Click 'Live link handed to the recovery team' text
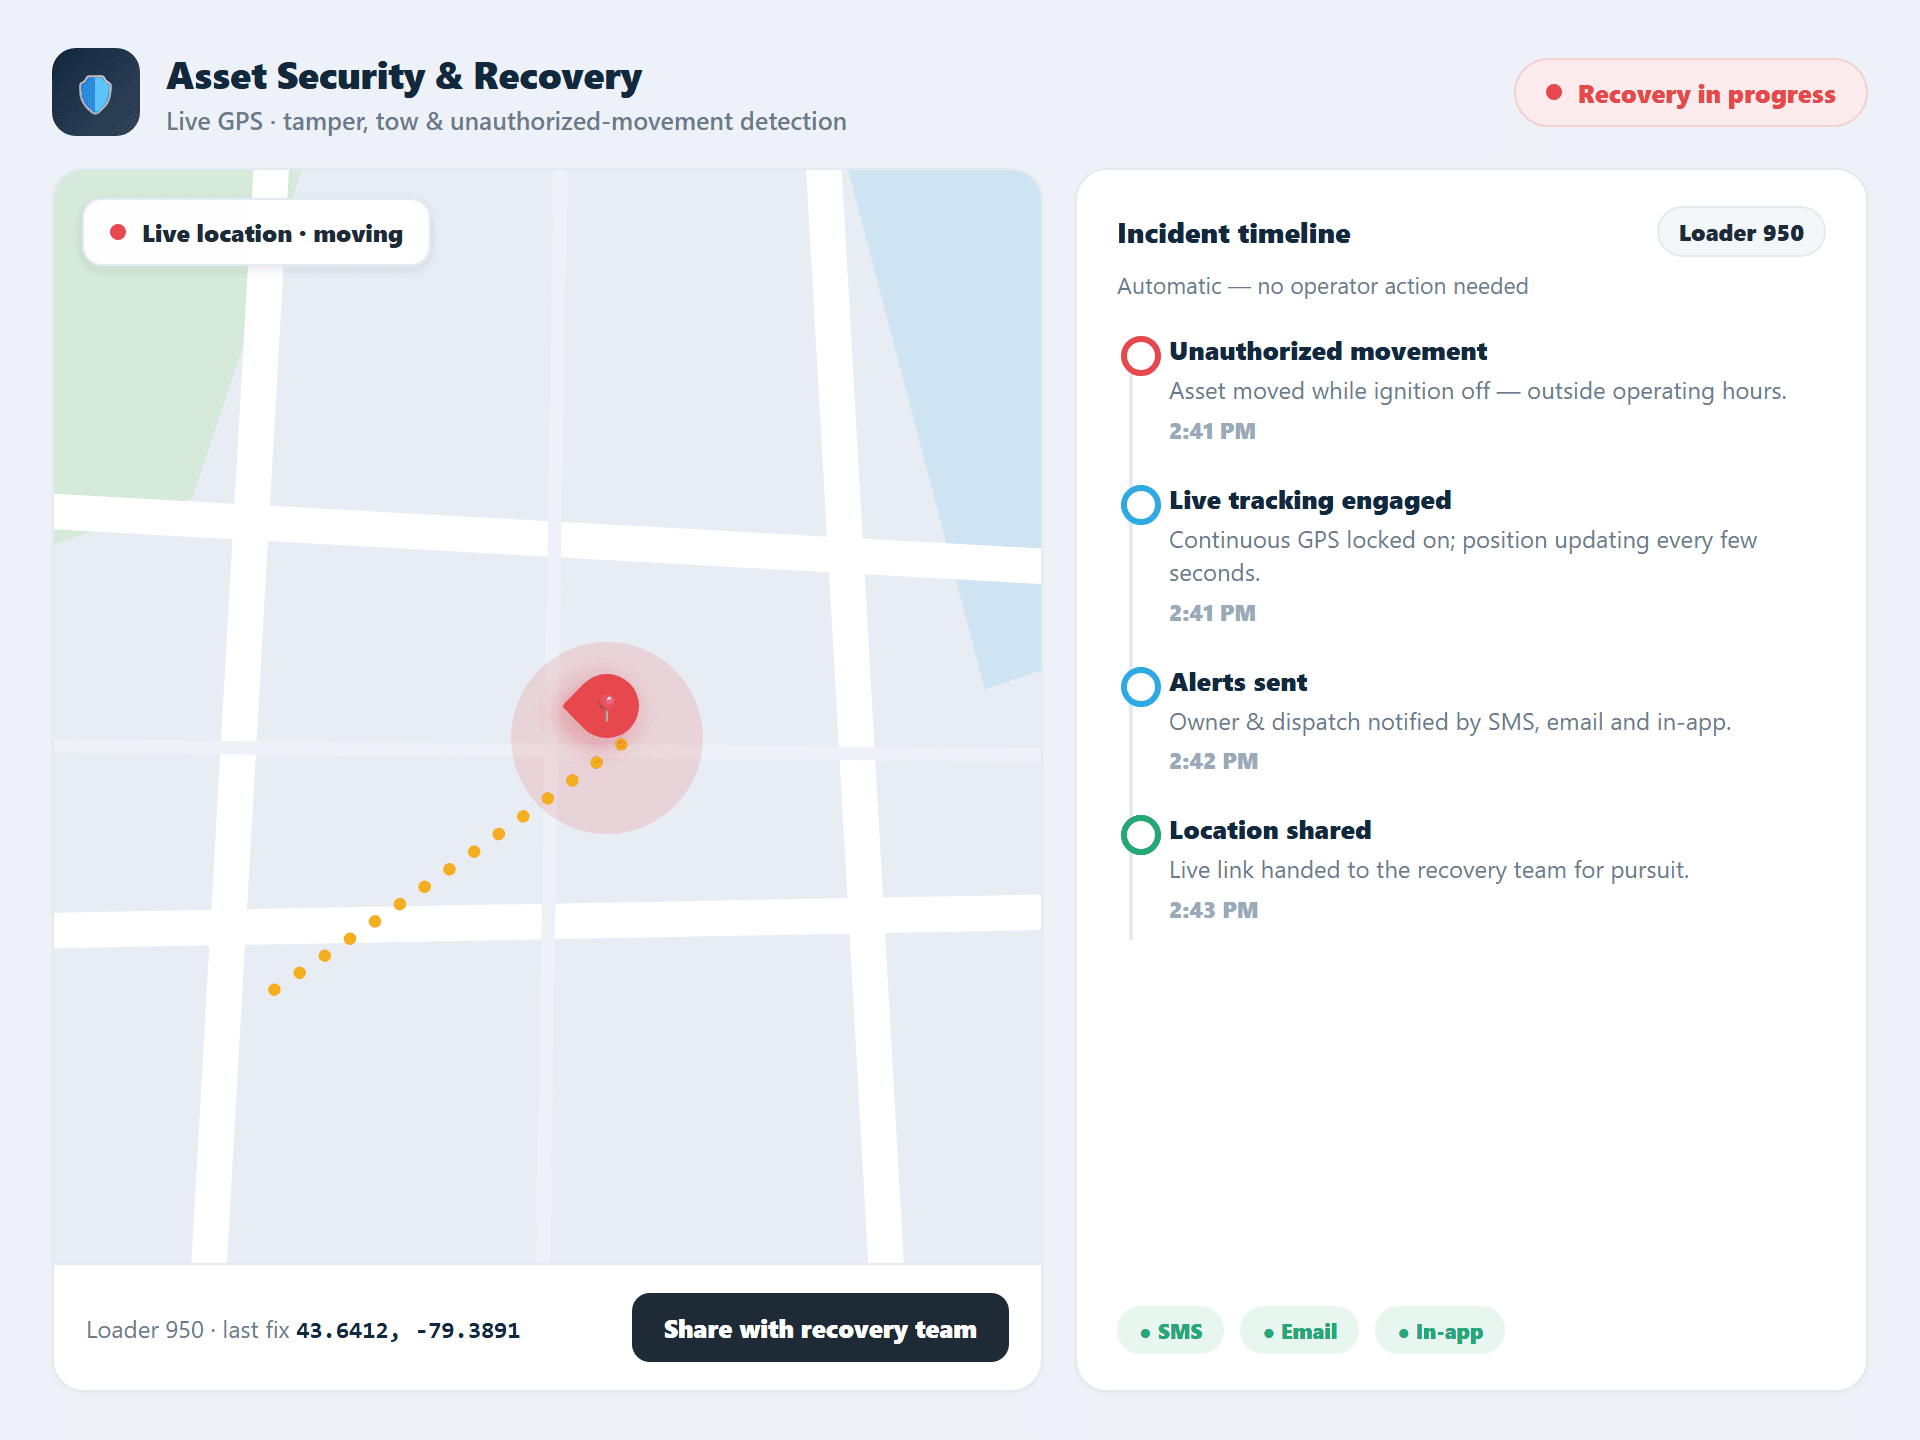Viewport: 1920px width, 1440px height. [1429, 870]
